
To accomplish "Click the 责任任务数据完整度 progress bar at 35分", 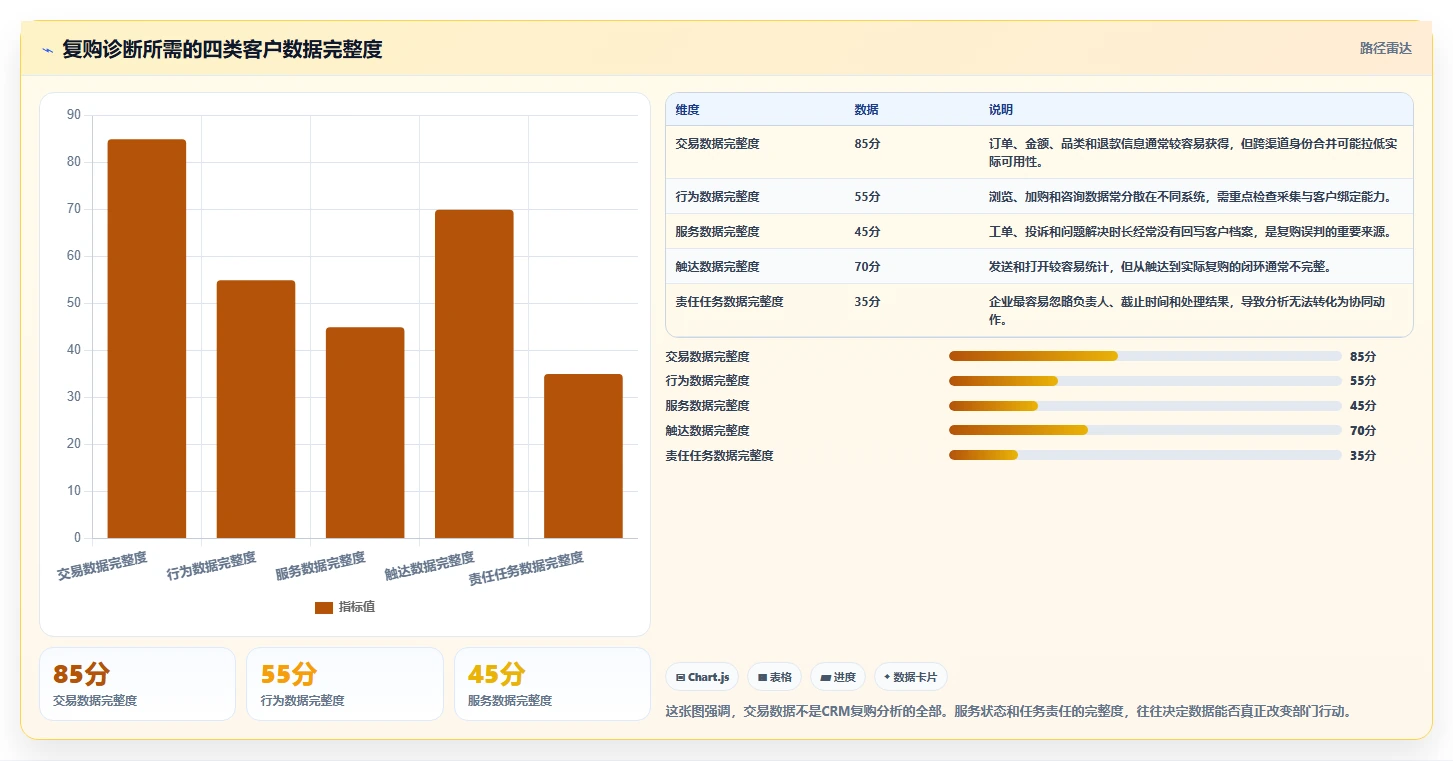I will (1145, 455).
